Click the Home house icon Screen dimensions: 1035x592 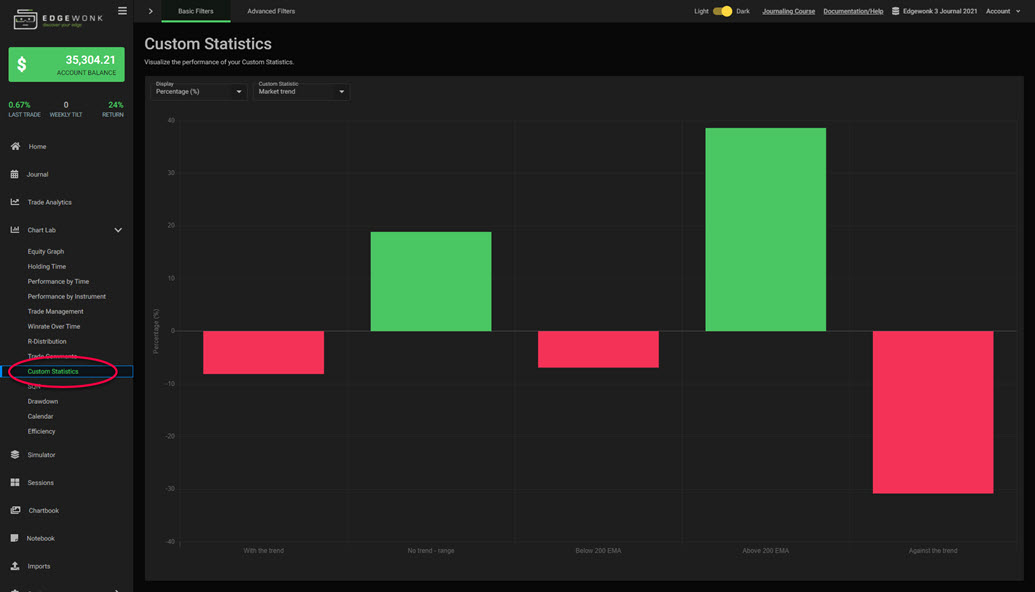pyautogui.click(x=15, y=147)
